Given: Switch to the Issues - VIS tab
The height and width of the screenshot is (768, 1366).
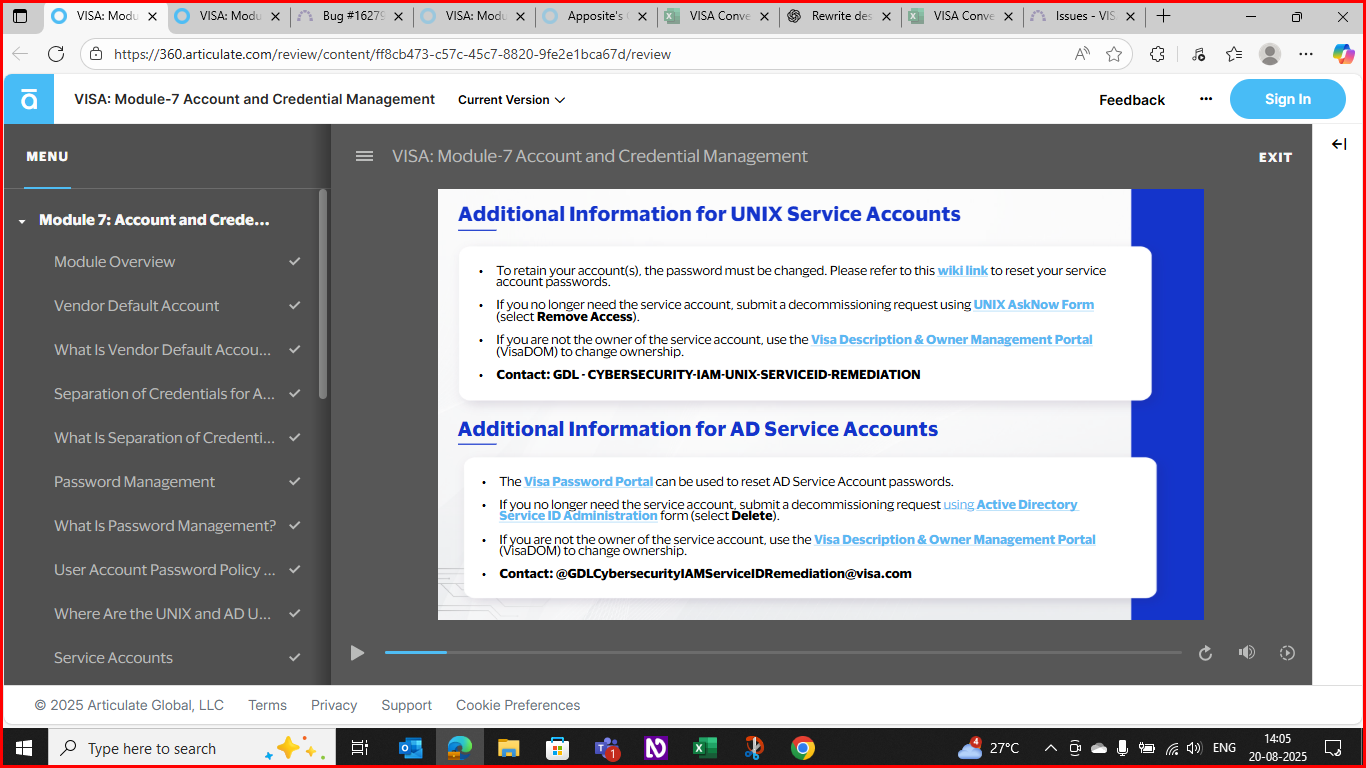Looking at the screenshot, I should [1086, 16].
